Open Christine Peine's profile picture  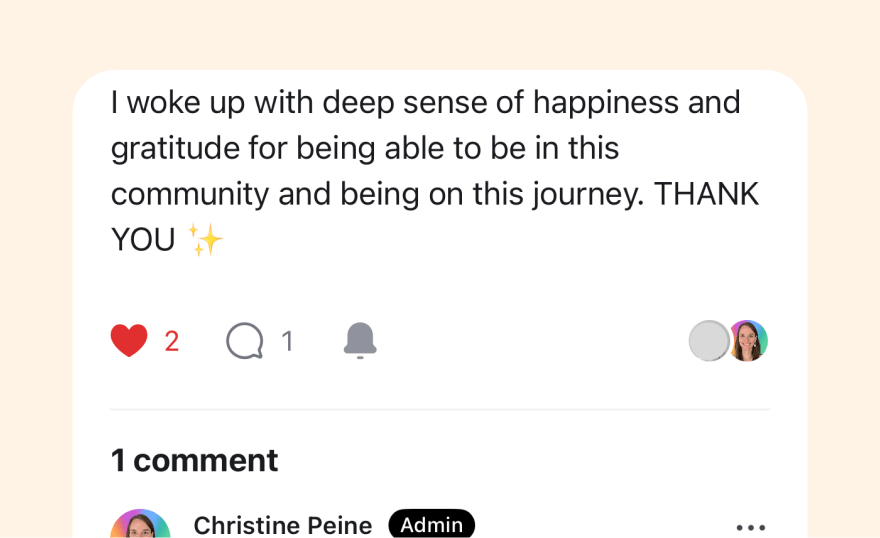coord(140,527)
